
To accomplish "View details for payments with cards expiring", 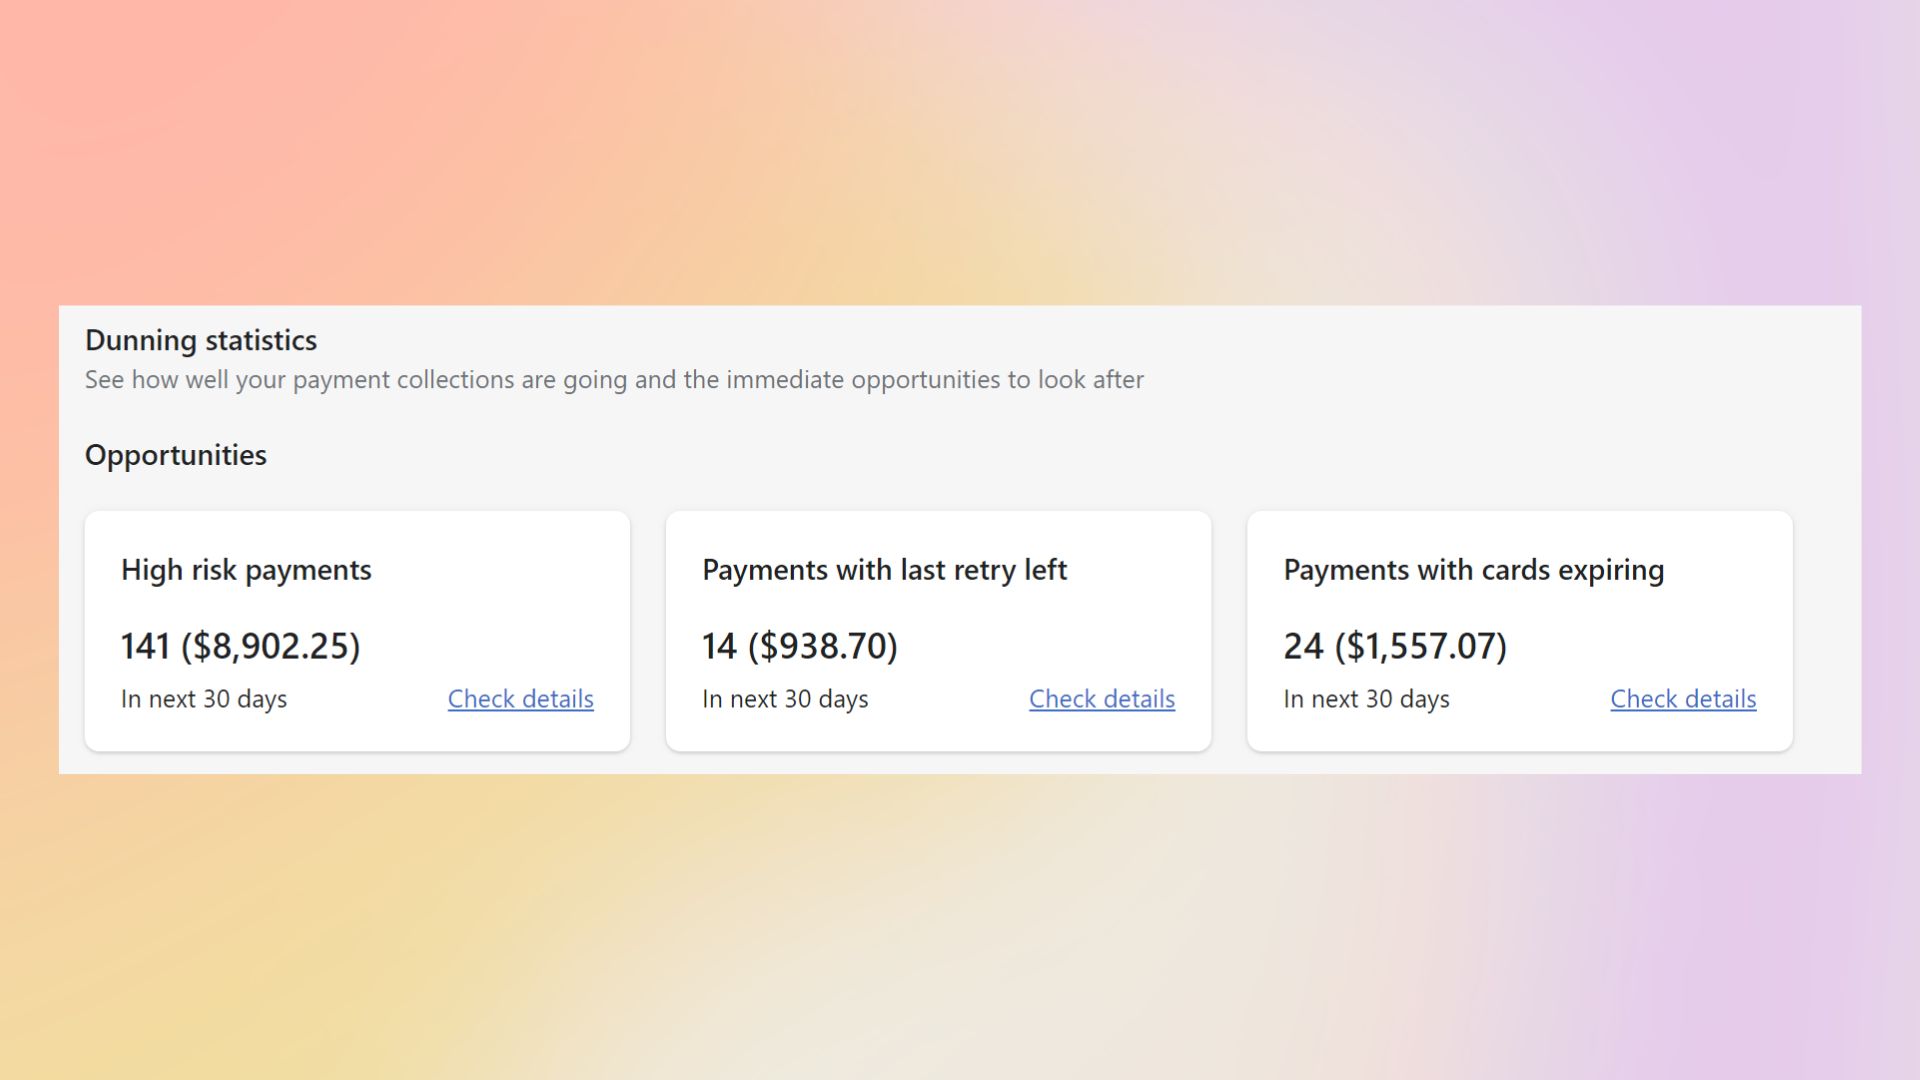I will [x=1683, y=699].
